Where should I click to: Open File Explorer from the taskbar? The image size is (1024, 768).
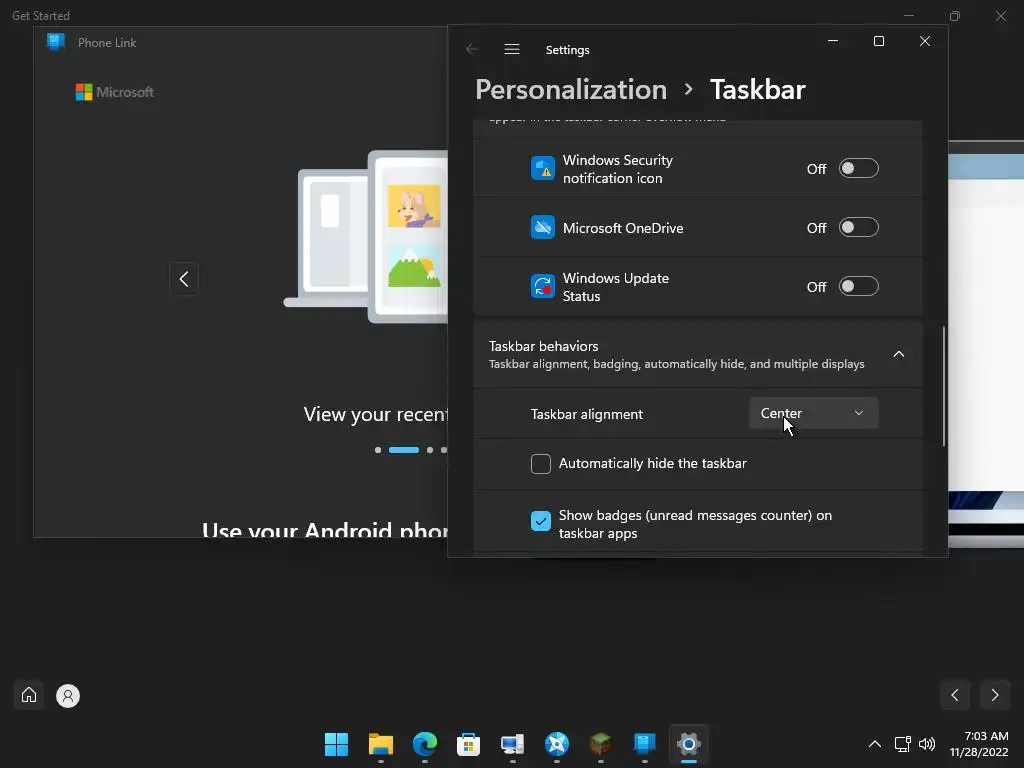click(x=381, y=744)
